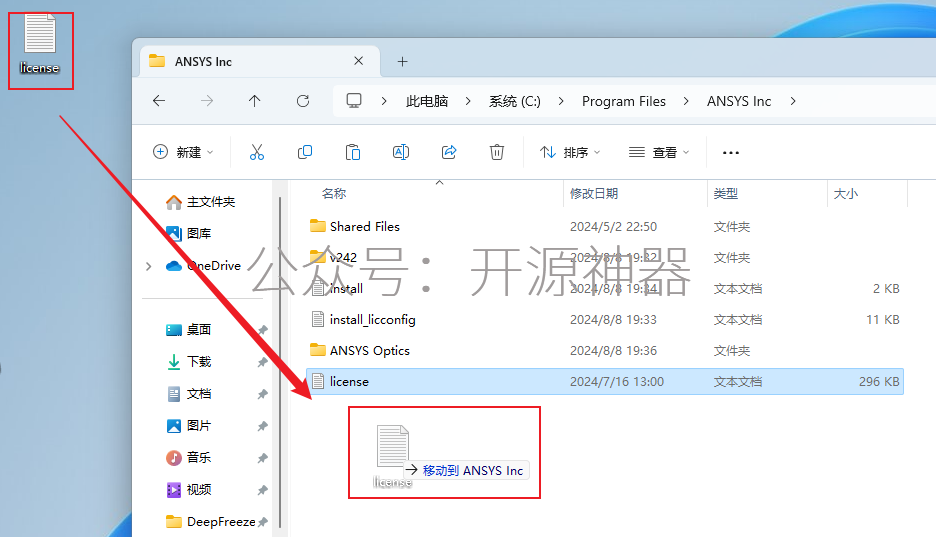936x537 pixels.
Task: Open the 查看 (View) dropdown
Action: coord(659,152)
